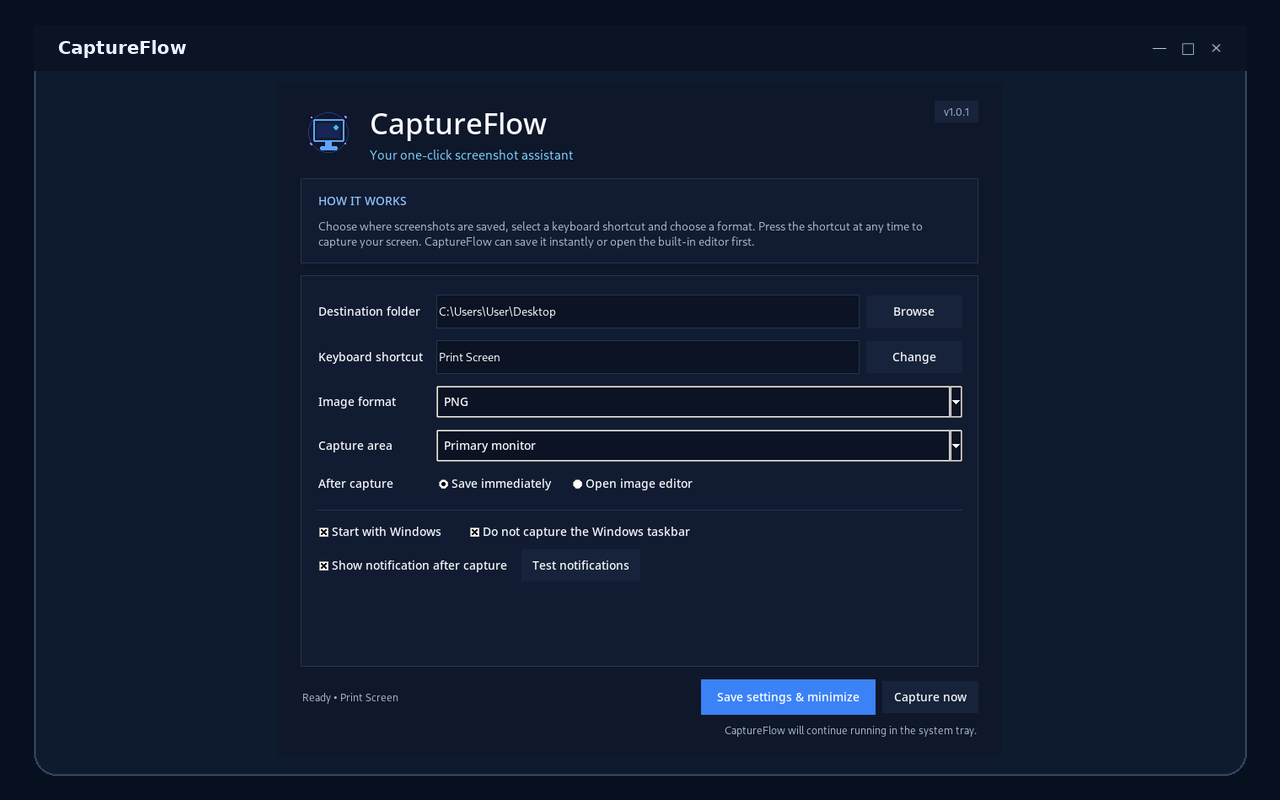The height and width of the screenshot is (800, 1280).
Task: Toggle Start with Windows checkbox
Action: tap(380, 532)
